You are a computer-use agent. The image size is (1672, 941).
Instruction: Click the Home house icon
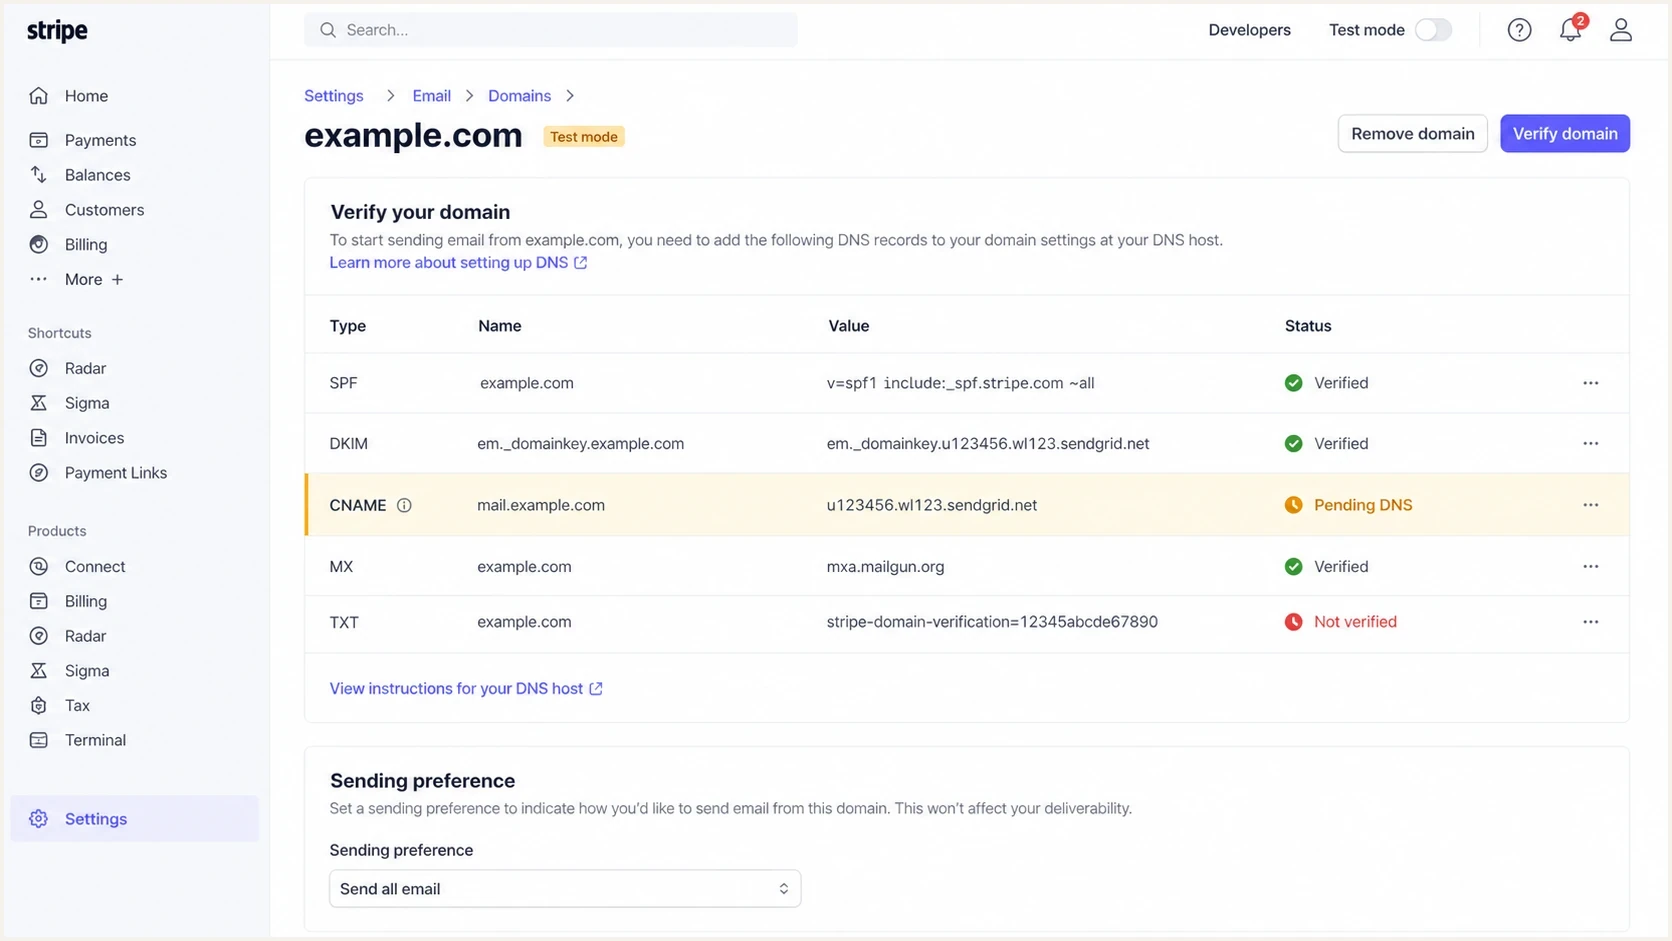click(x=39, y=96)
